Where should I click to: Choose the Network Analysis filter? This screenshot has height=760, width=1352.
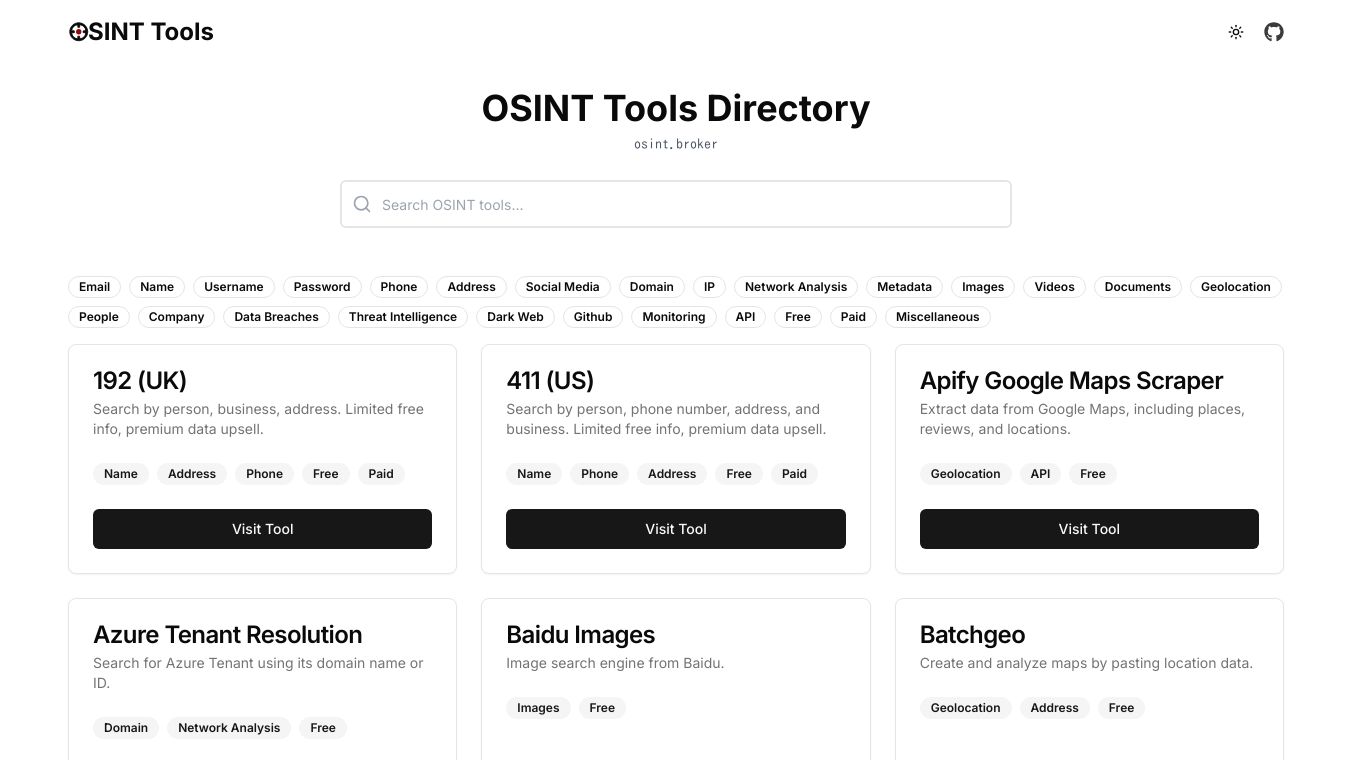[x=796, y=287]
